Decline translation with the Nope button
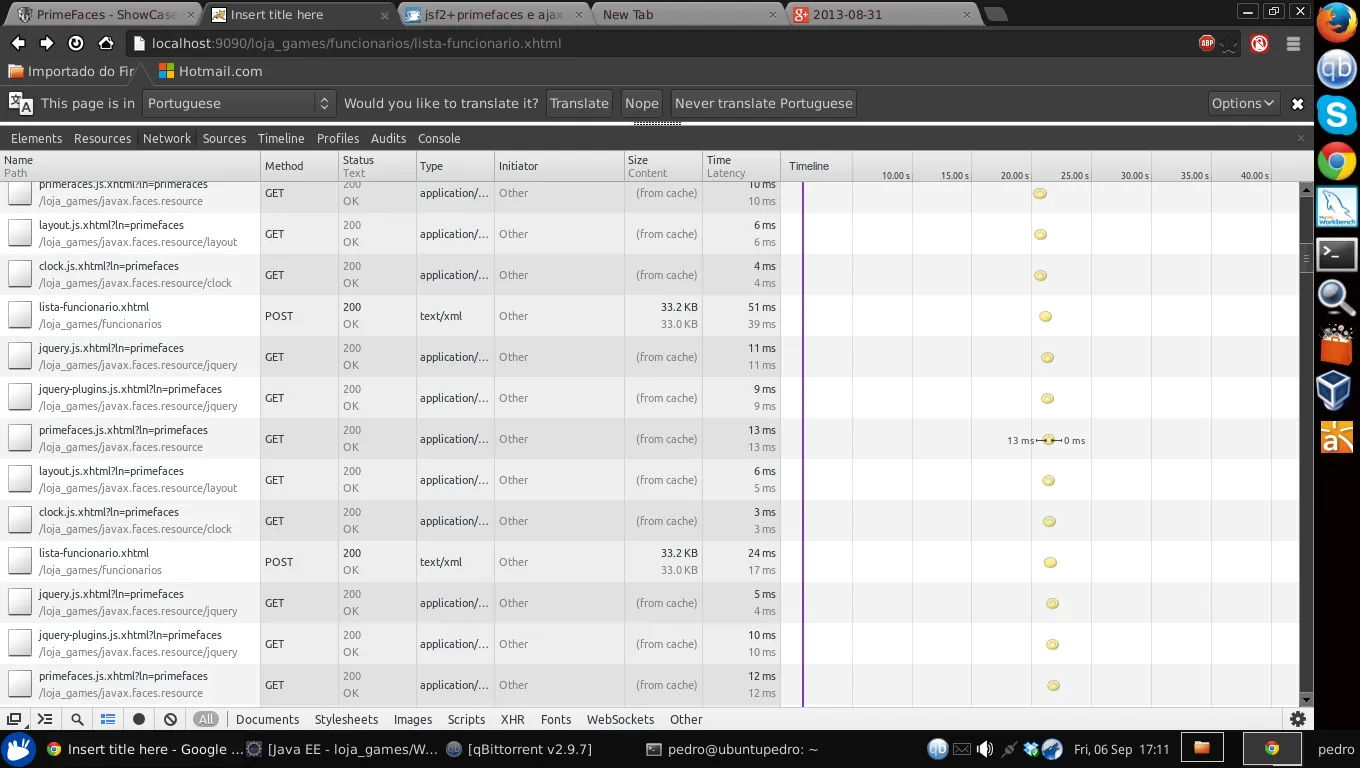Screen dimensions: 1360x768 [641, 103]
